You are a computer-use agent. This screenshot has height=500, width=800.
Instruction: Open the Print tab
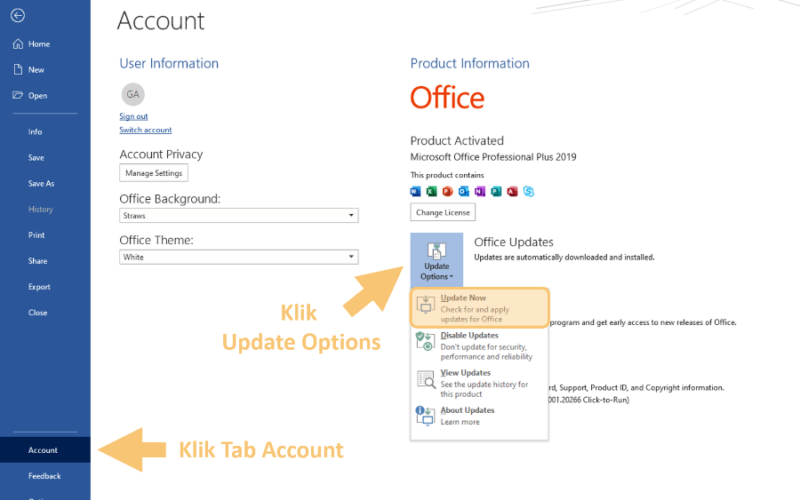pos(36,235)
